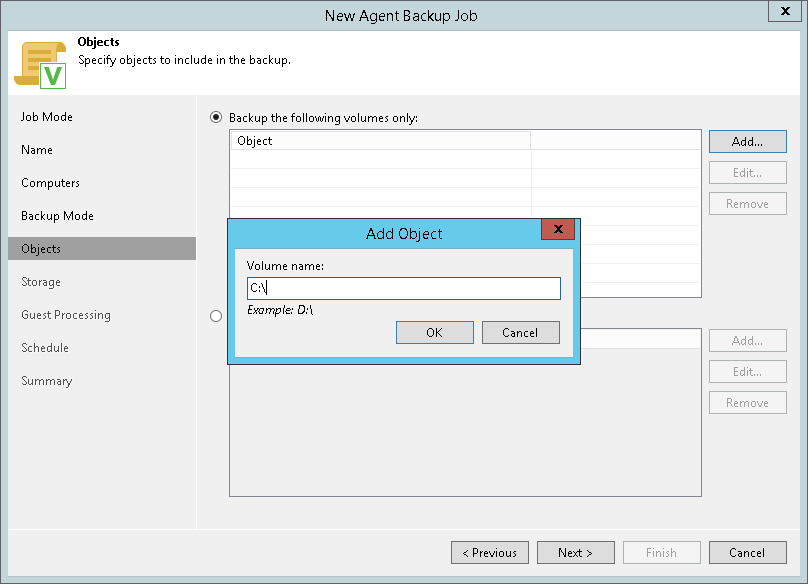Screen dimensions: 808x584
Task: Open the Storage wizard step
Action: tap(41, 282)
